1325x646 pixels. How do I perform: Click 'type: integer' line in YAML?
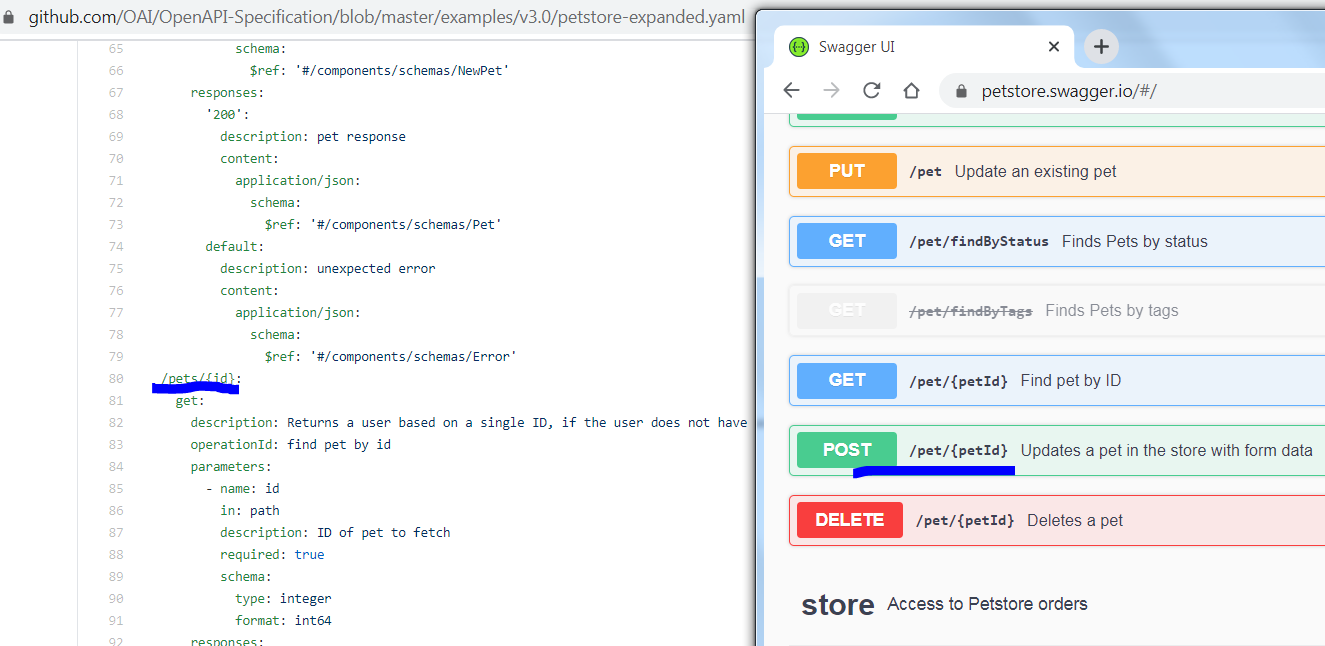(x=283, y=599)
